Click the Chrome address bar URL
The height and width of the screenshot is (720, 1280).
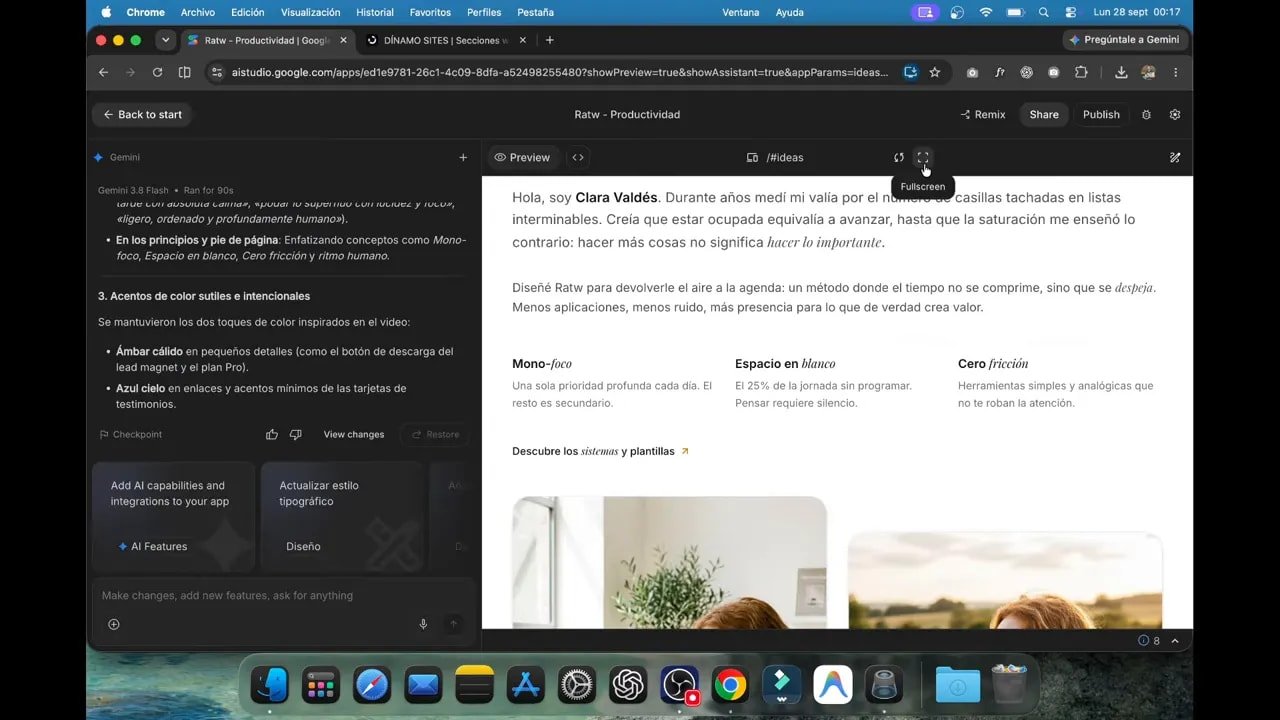(x=558, y=72)
